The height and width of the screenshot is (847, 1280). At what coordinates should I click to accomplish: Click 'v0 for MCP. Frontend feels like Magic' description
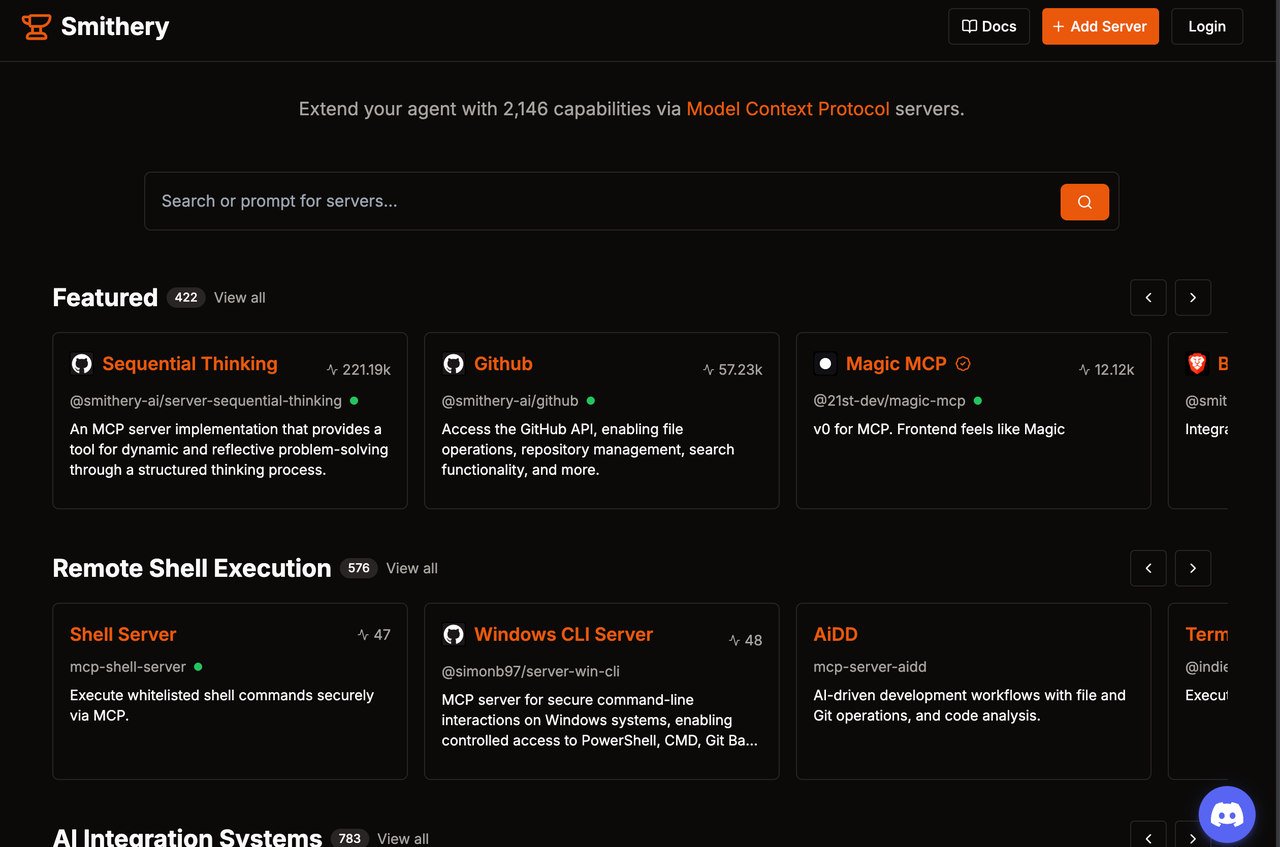[x=939, y=429]
